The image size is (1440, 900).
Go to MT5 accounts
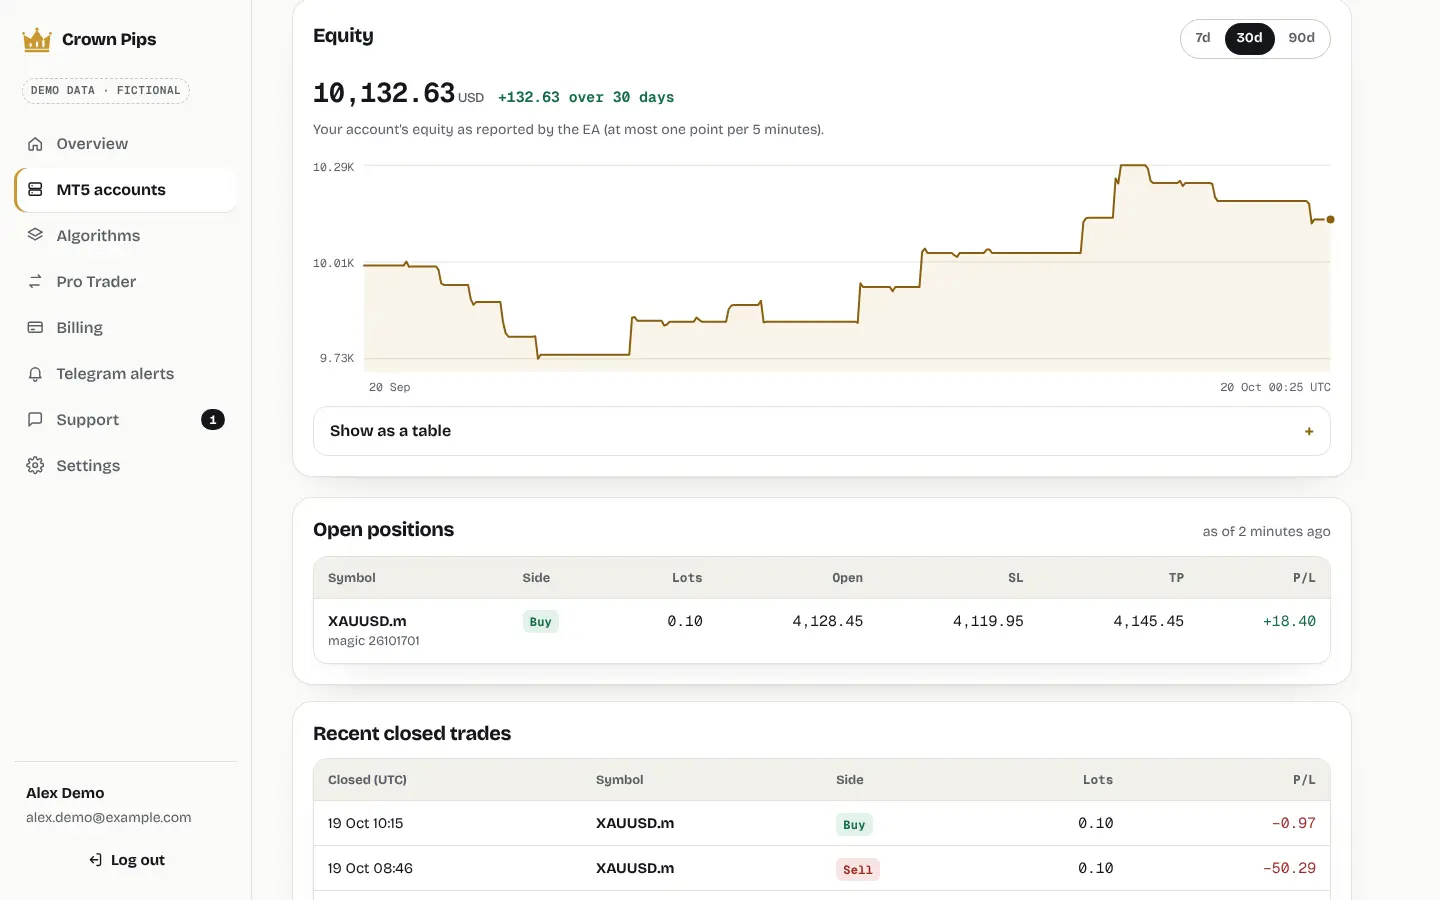[x=126, y=190]
